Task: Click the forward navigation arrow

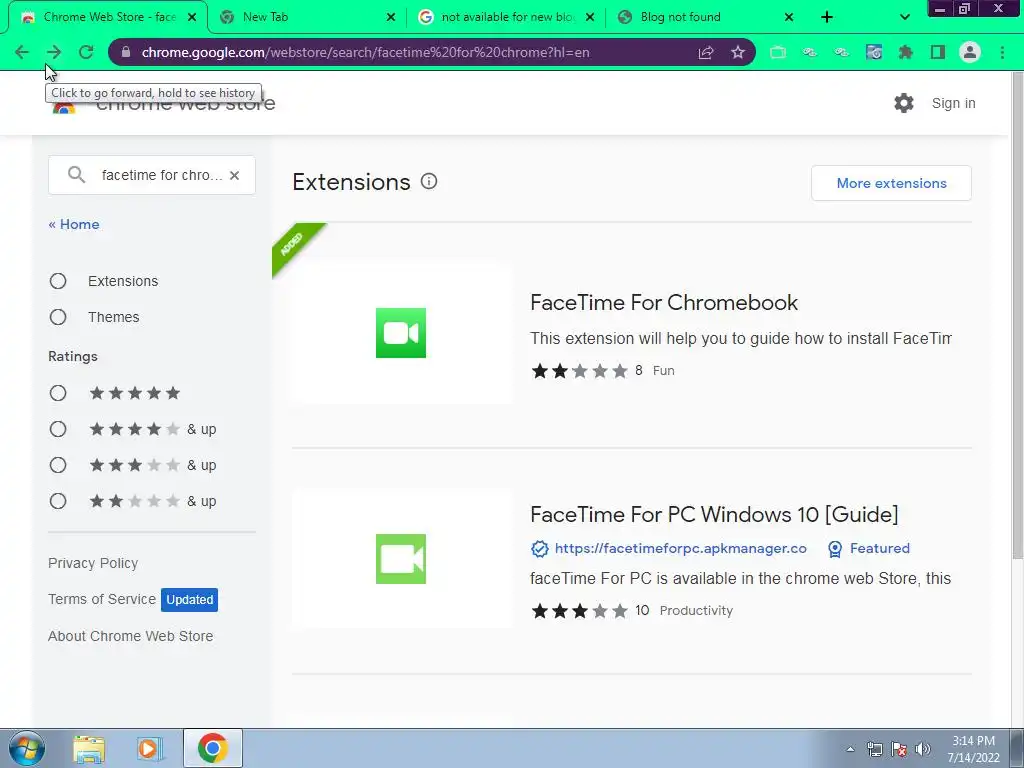Action: [54, 52]
